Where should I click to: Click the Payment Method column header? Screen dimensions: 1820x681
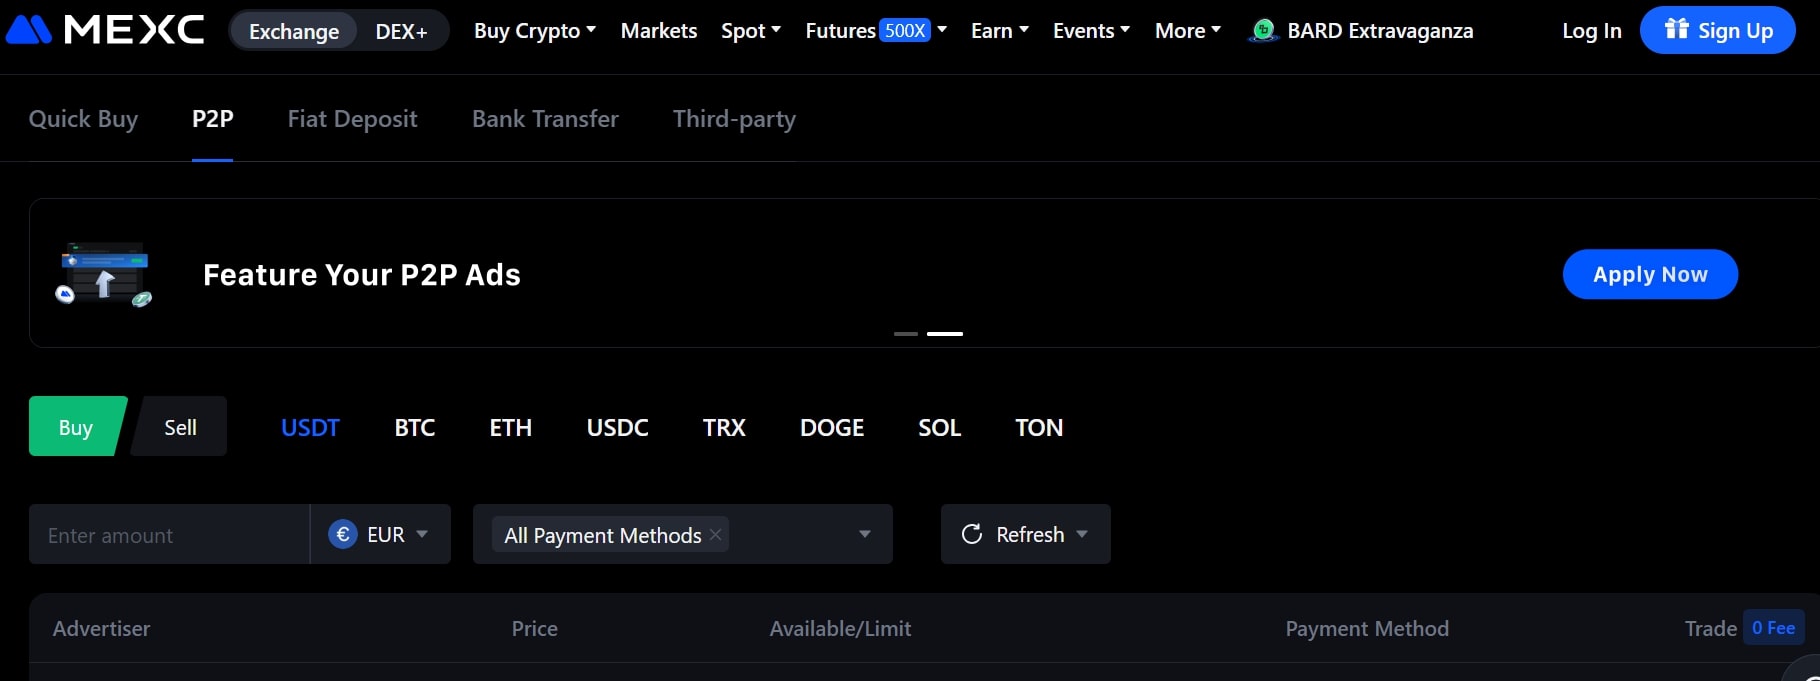[x=1367, y=628]
